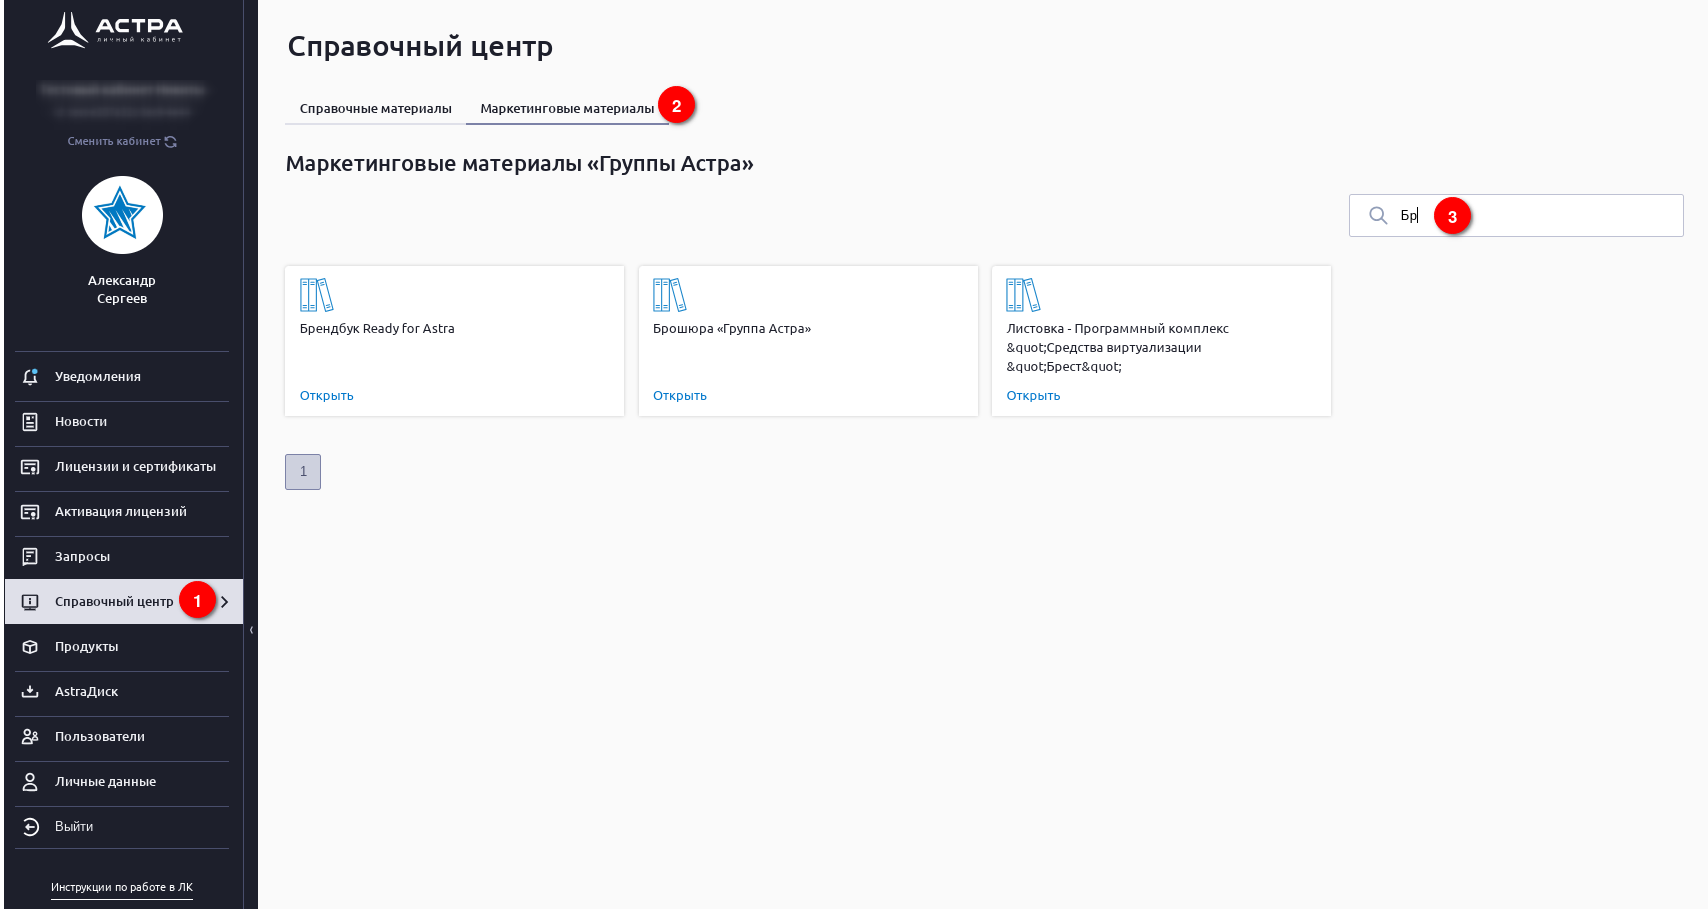Click the Notifications bell icon
The image size is (1708, 909).
pyautogui.click(x=30, y=377)
